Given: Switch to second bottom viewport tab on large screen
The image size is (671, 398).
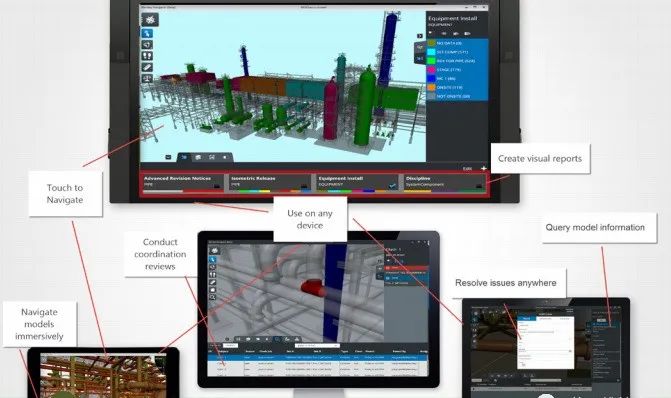Looking at the screenshot, I should click(197, 157).
